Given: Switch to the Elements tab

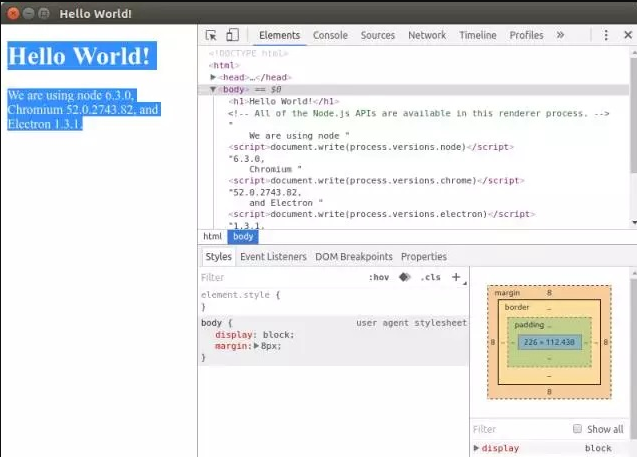Looking at the screenshot, I should tap(280, 35).
